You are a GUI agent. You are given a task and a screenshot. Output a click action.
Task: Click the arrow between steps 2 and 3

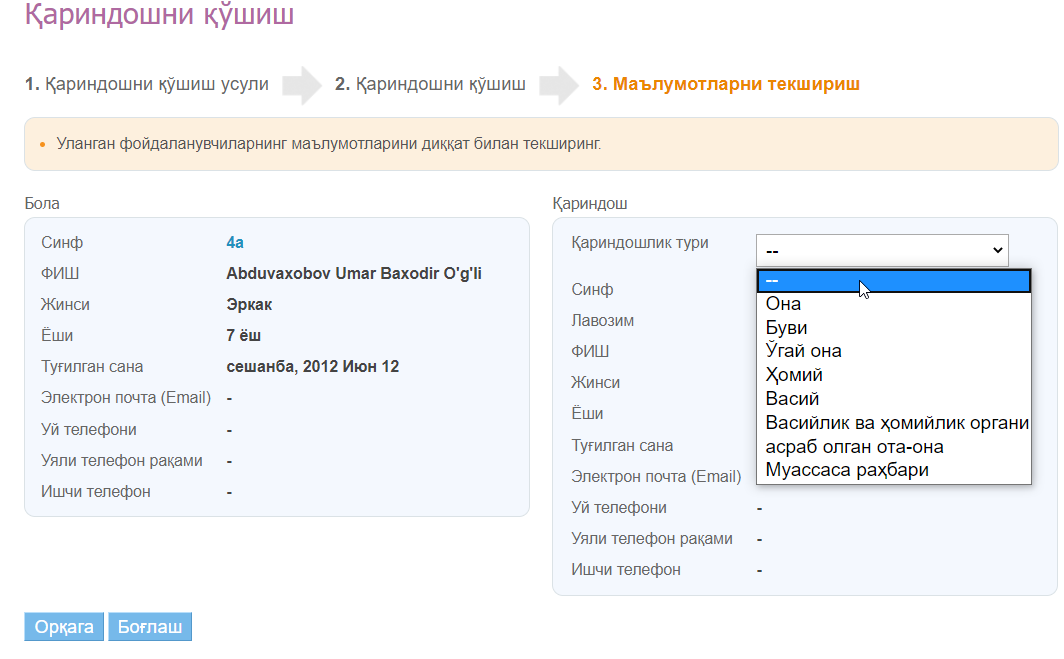[x=559, y=86]
